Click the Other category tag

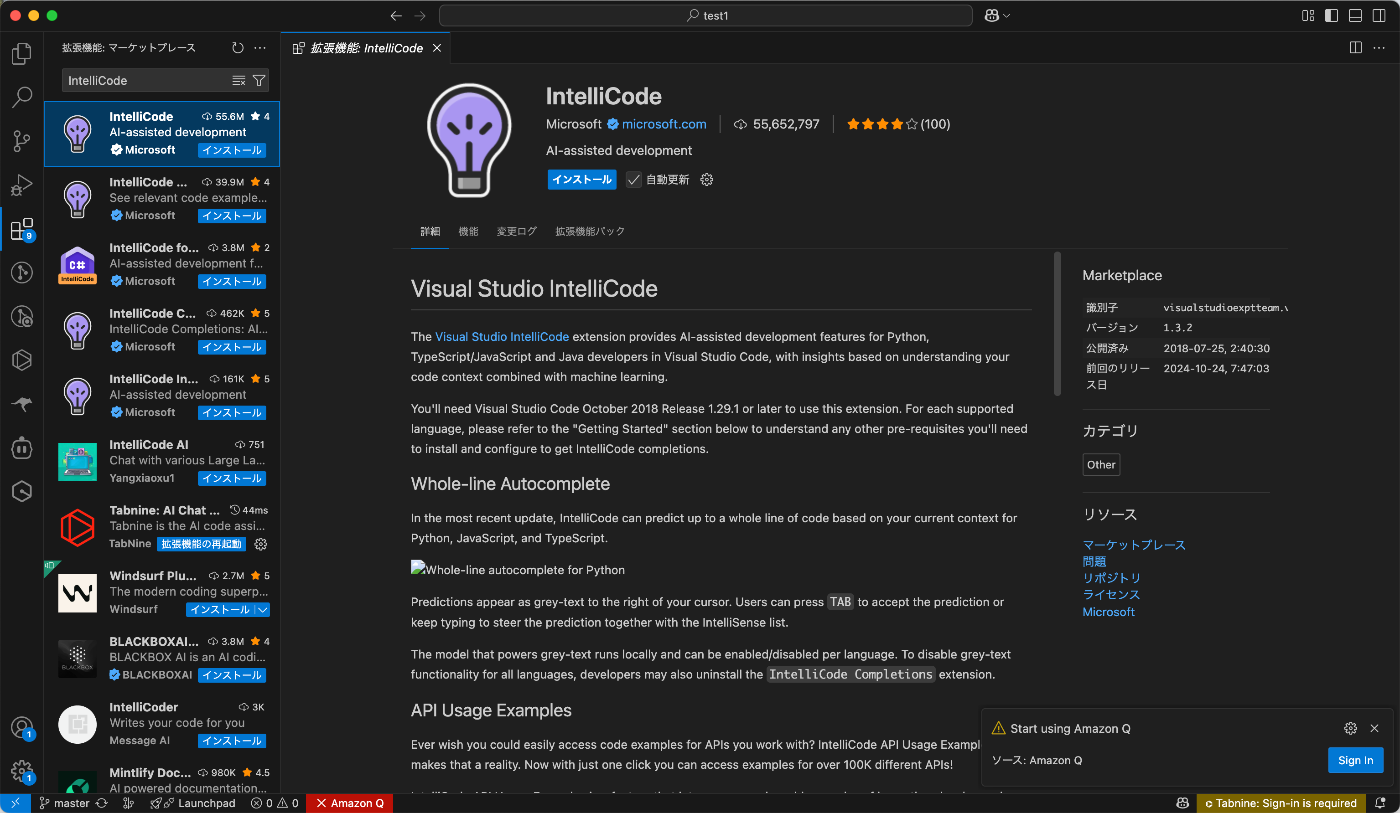pos(1101,465)
